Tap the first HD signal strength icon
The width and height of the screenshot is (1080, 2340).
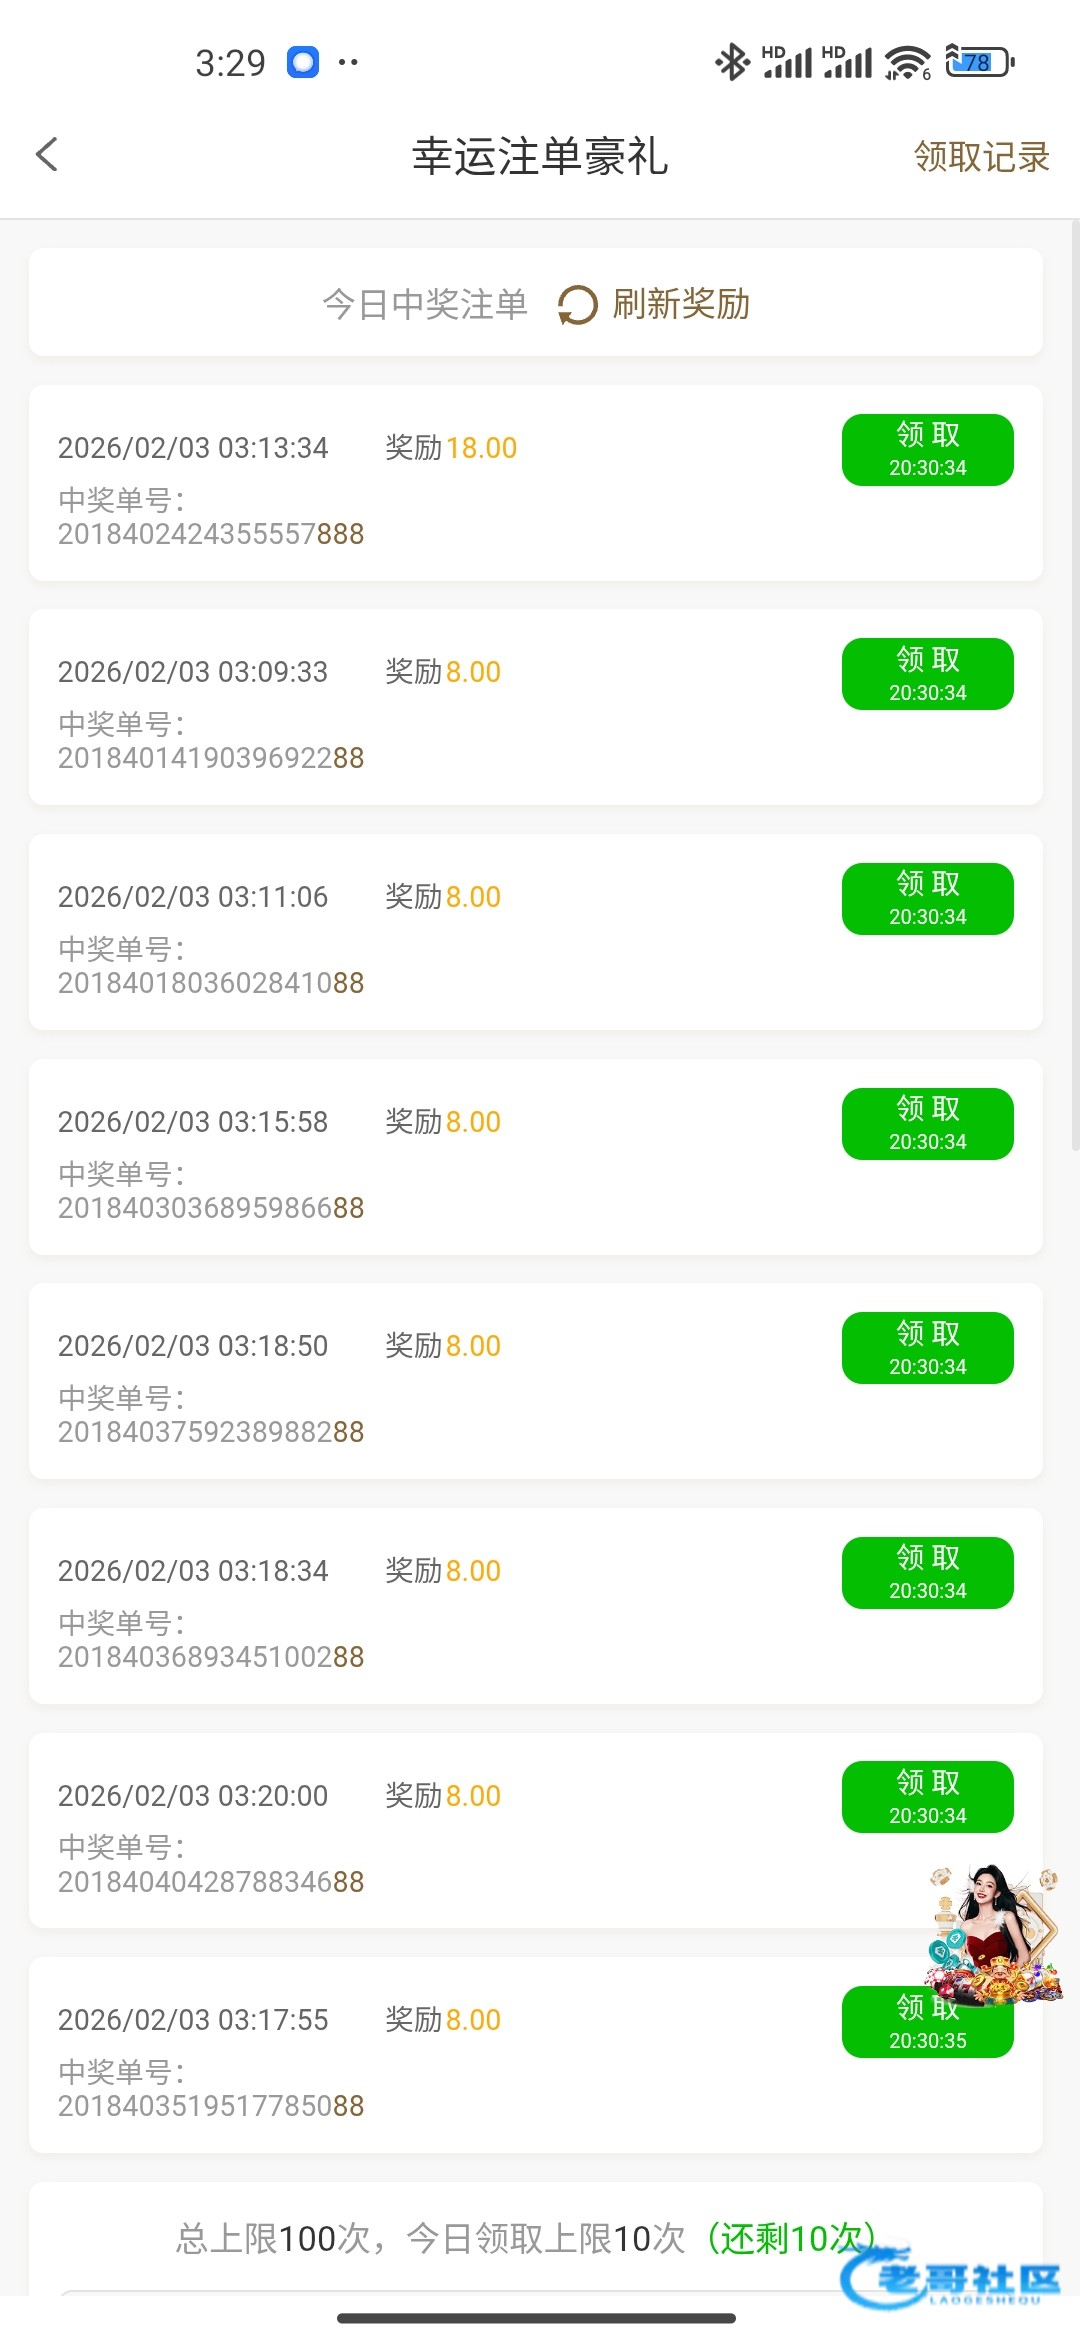787,62
